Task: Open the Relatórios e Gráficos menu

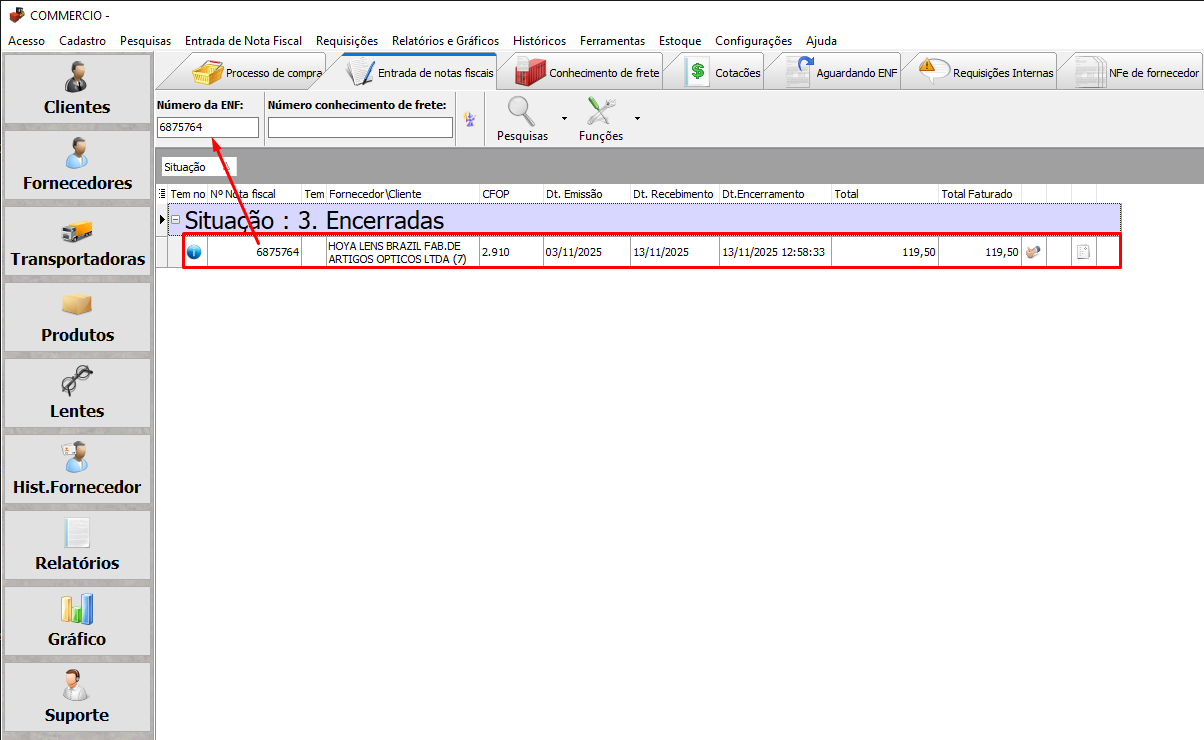Action: (445, 41)
